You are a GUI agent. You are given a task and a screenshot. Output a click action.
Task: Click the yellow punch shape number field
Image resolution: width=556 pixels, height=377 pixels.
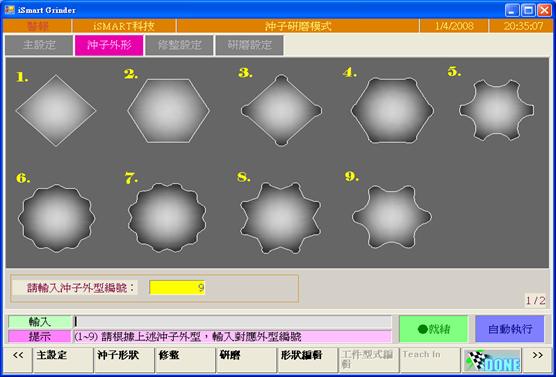pyautogui.click(x=177, y=288)
